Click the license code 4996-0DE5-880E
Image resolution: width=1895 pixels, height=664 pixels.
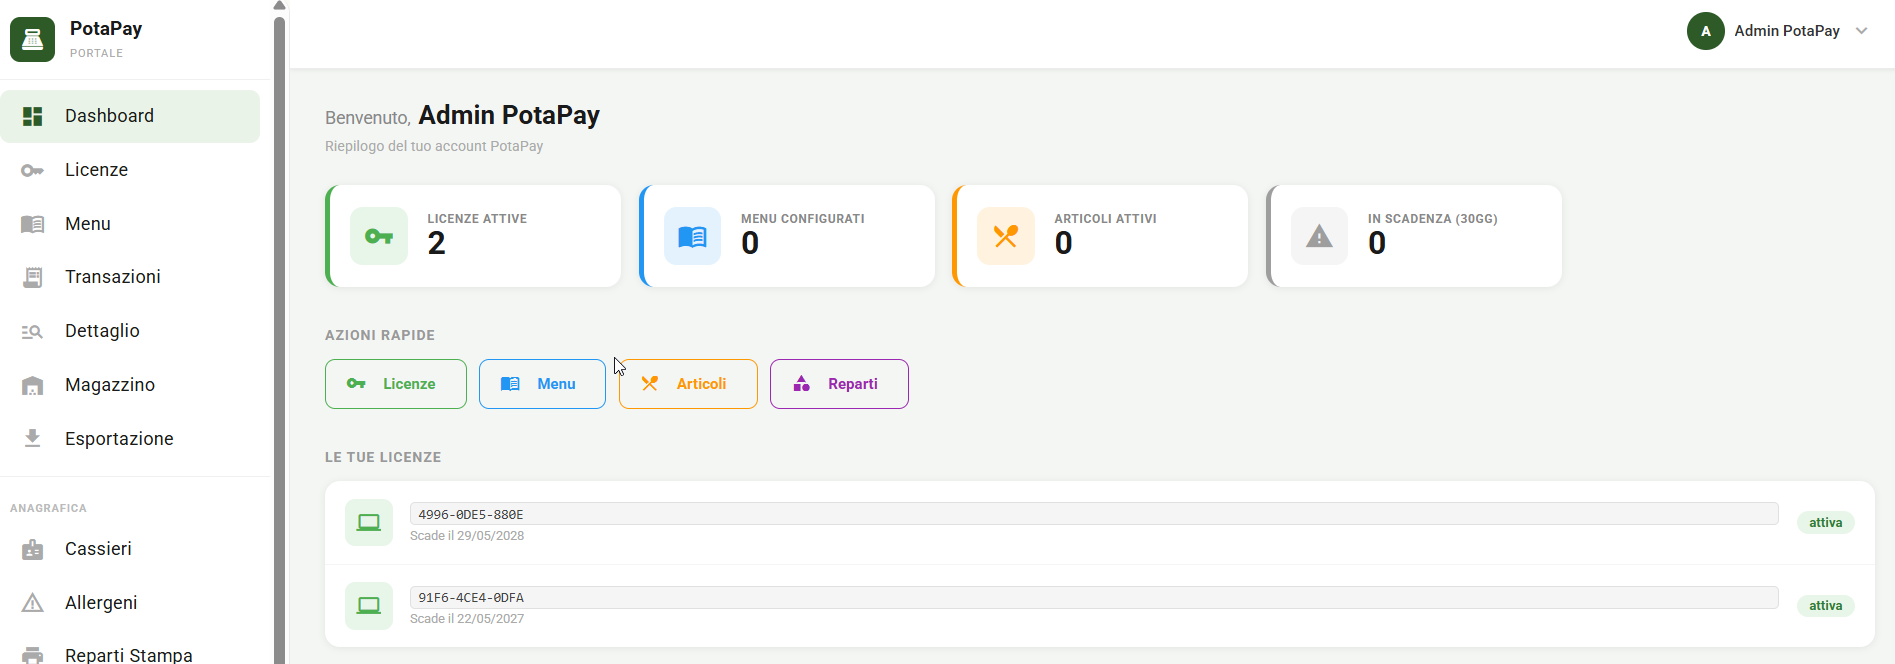click(1094, 514)
